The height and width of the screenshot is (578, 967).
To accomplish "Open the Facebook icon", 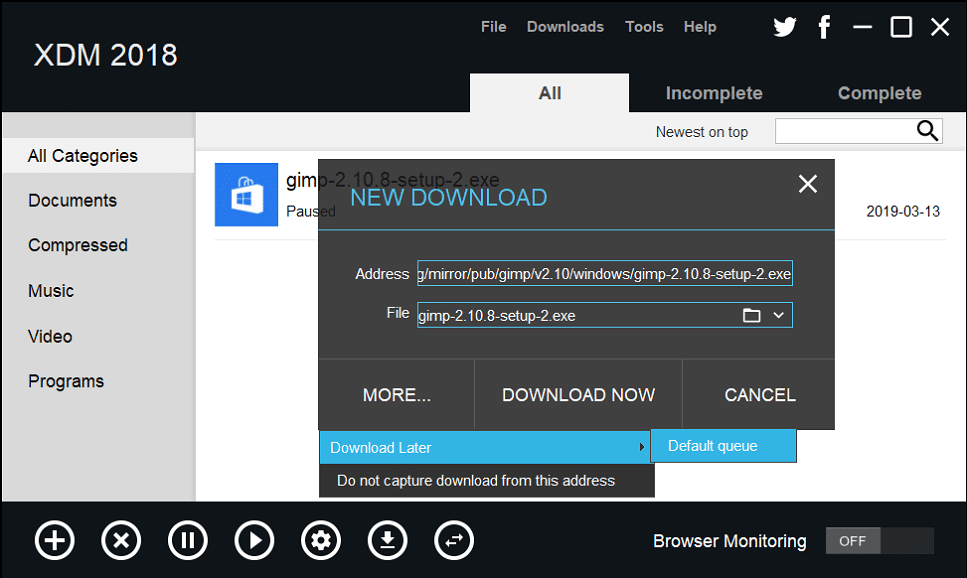I will point(824,27).
